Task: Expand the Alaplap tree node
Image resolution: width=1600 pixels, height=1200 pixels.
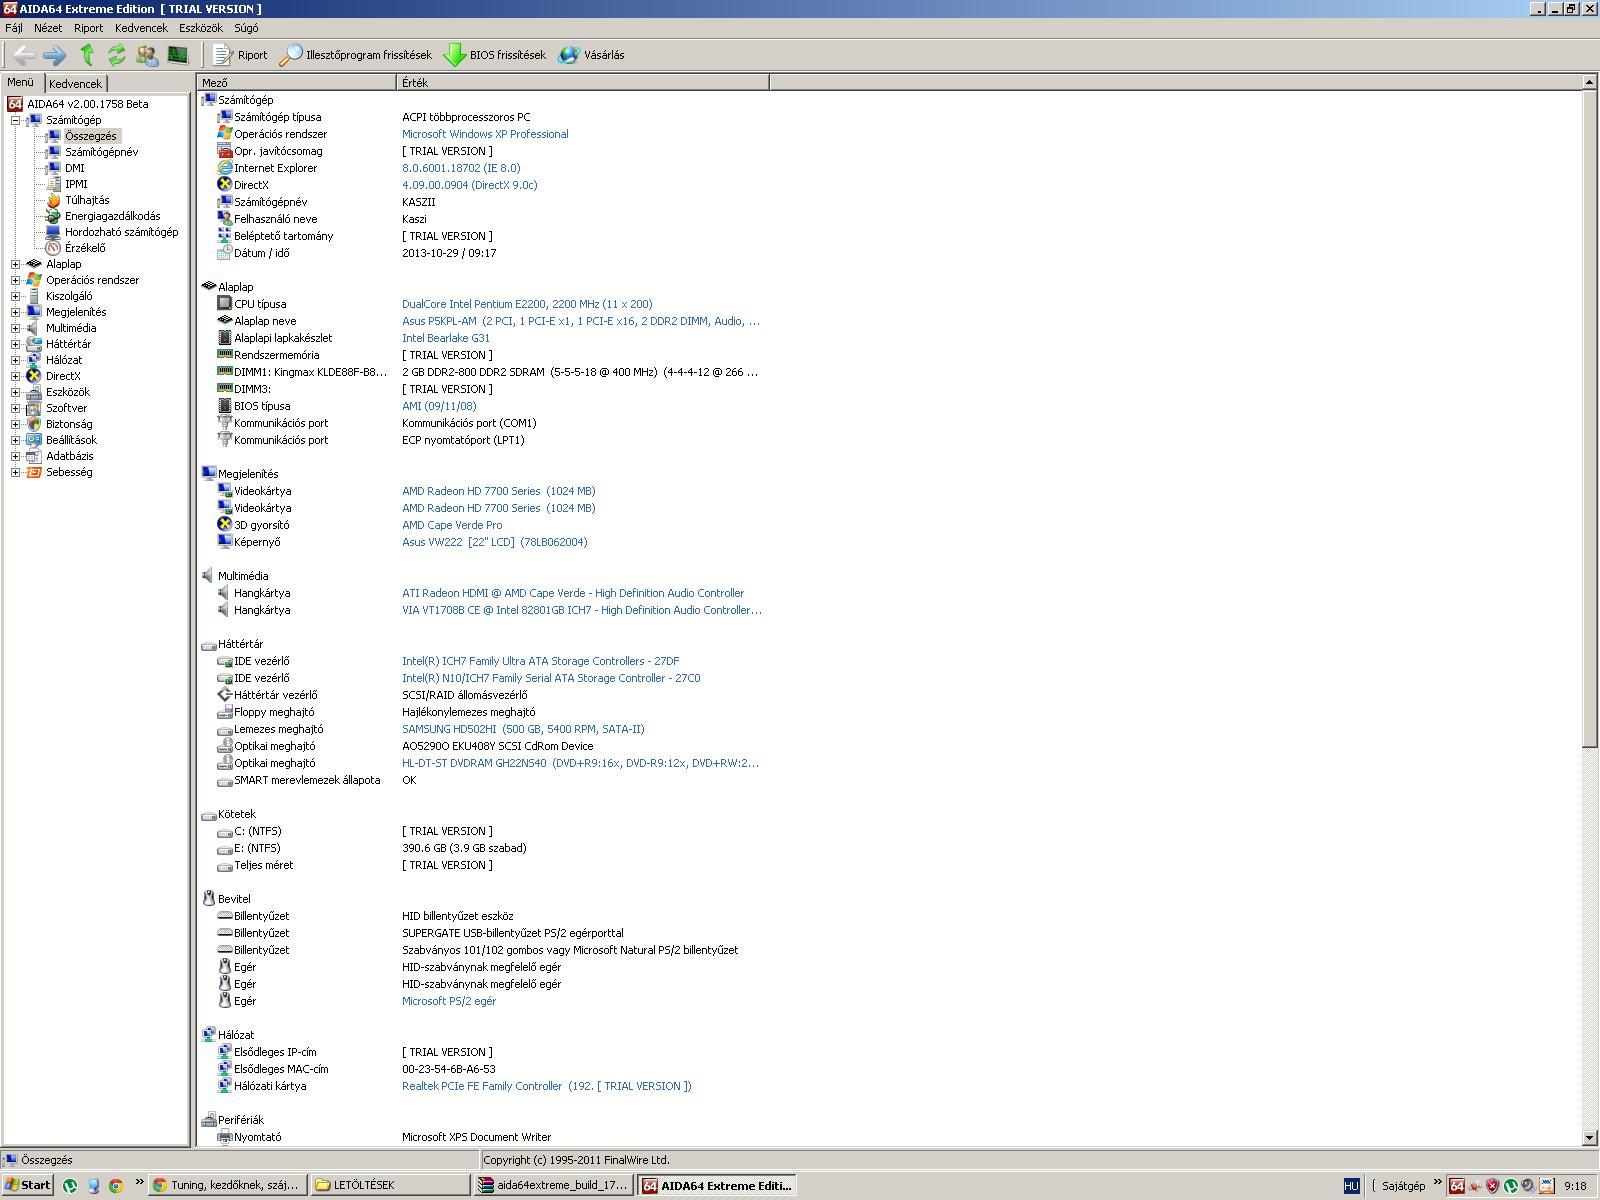Action: [x=16, y=264]
